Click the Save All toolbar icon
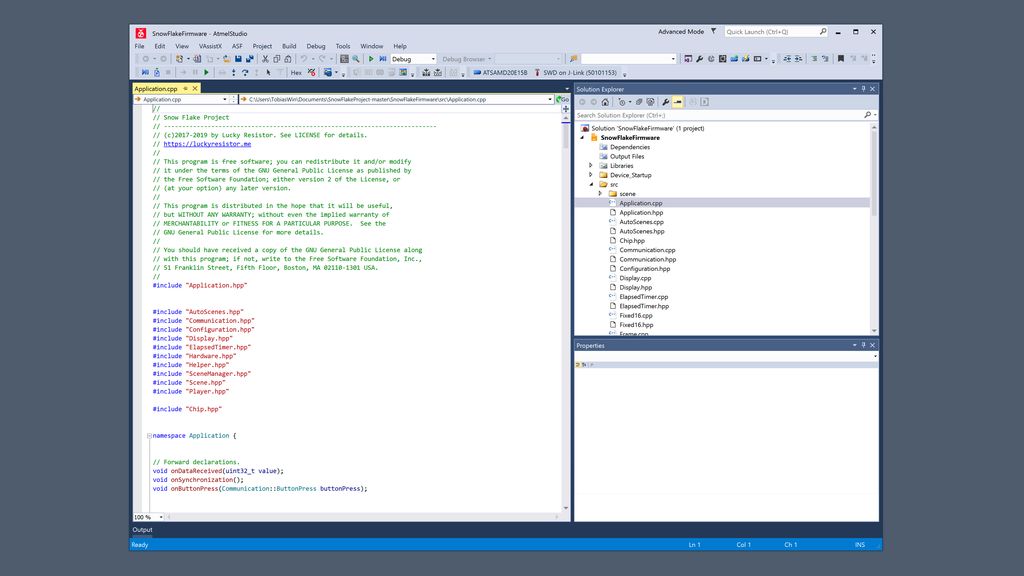The width and height of the screenshot is (1024, 576). 249,59
